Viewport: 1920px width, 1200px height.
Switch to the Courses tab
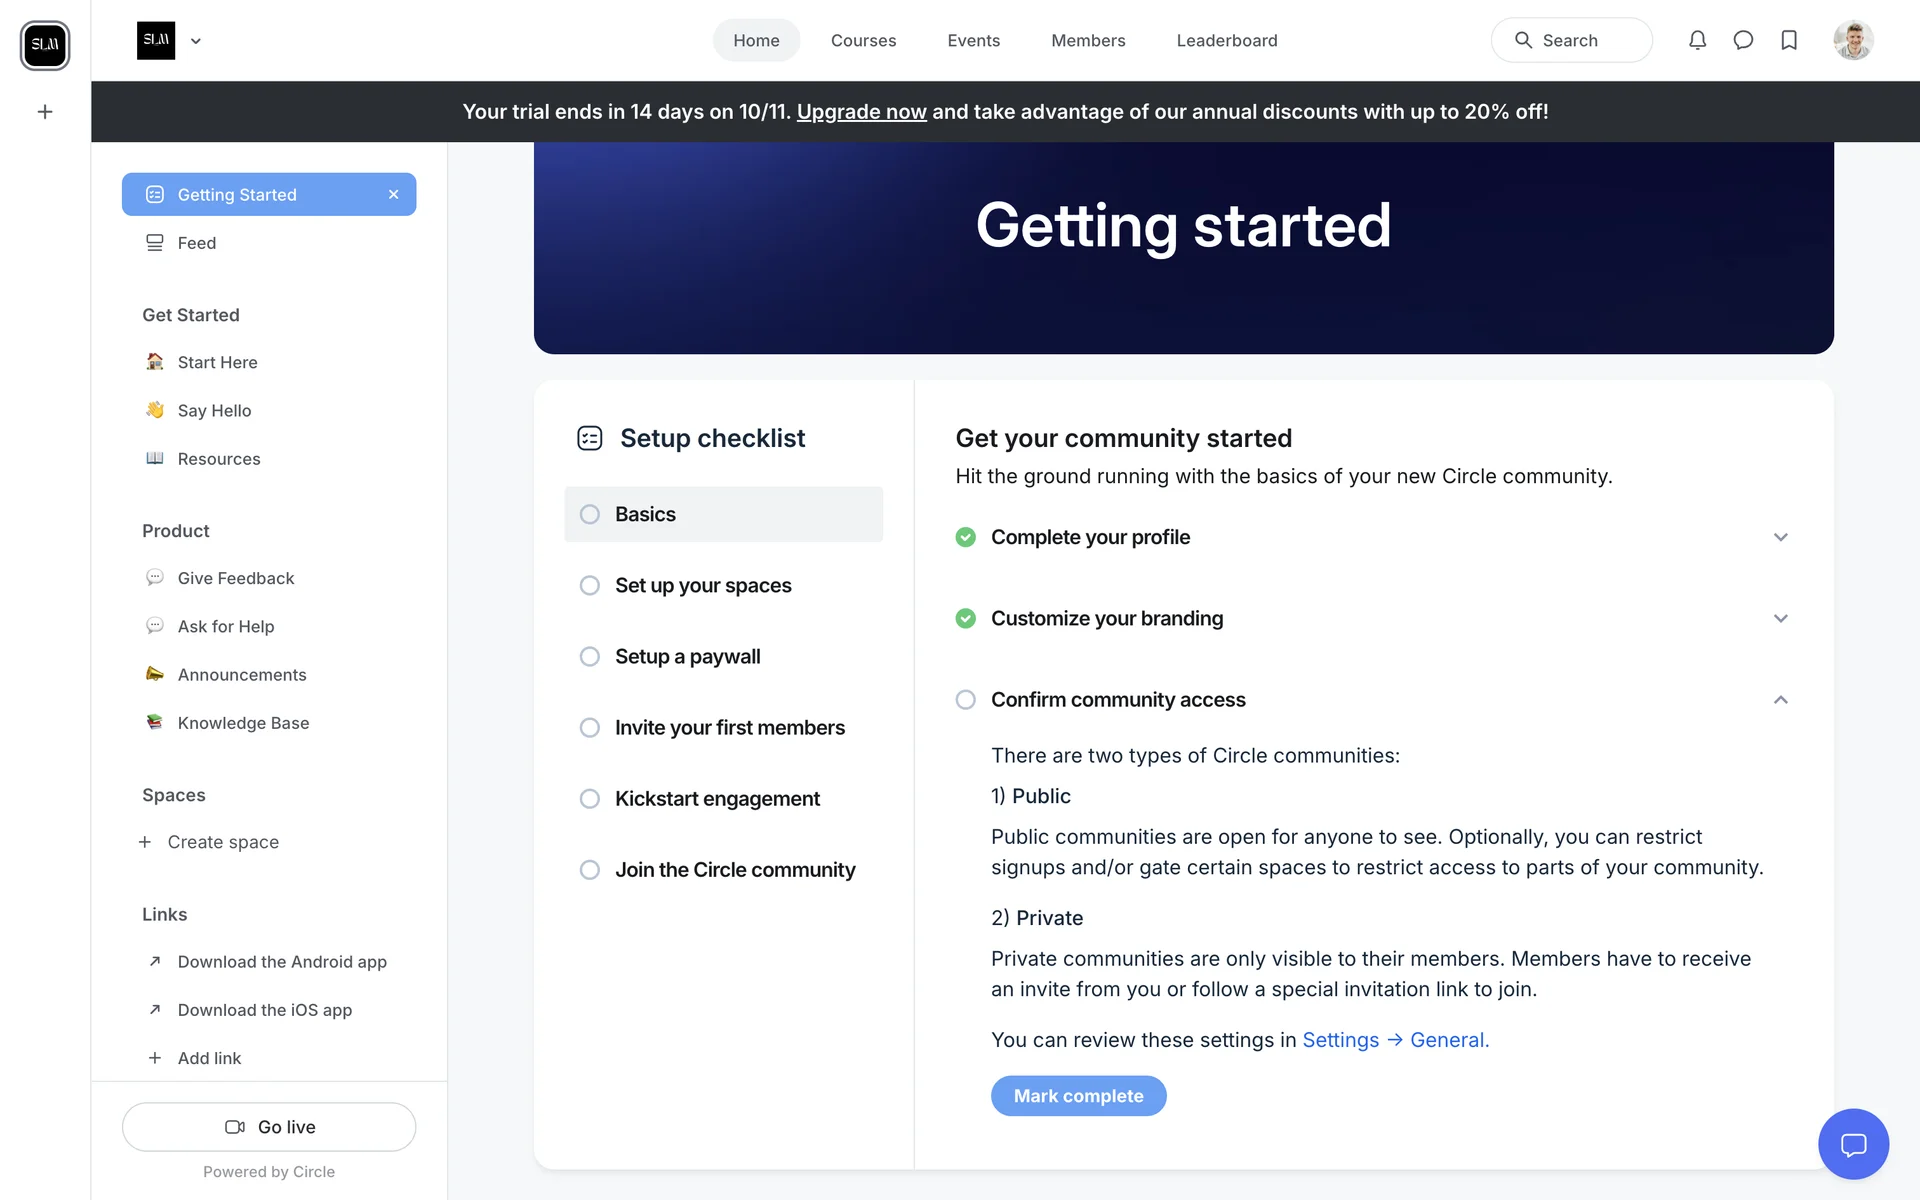tap(863, 41)
